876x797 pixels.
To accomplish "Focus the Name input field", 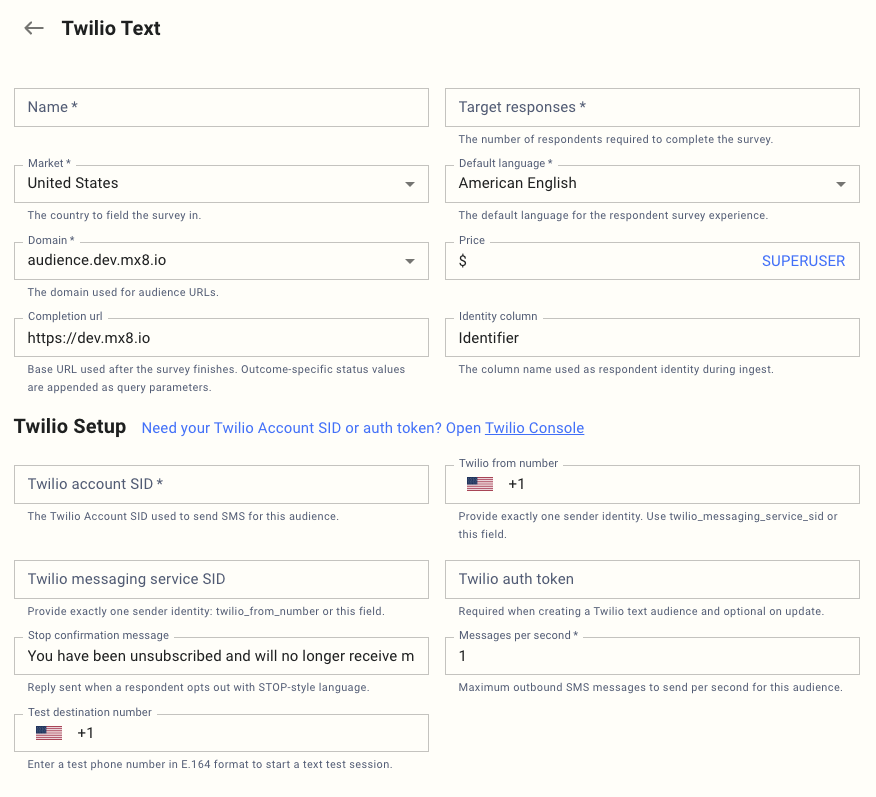I will click(x=221, y=107).
